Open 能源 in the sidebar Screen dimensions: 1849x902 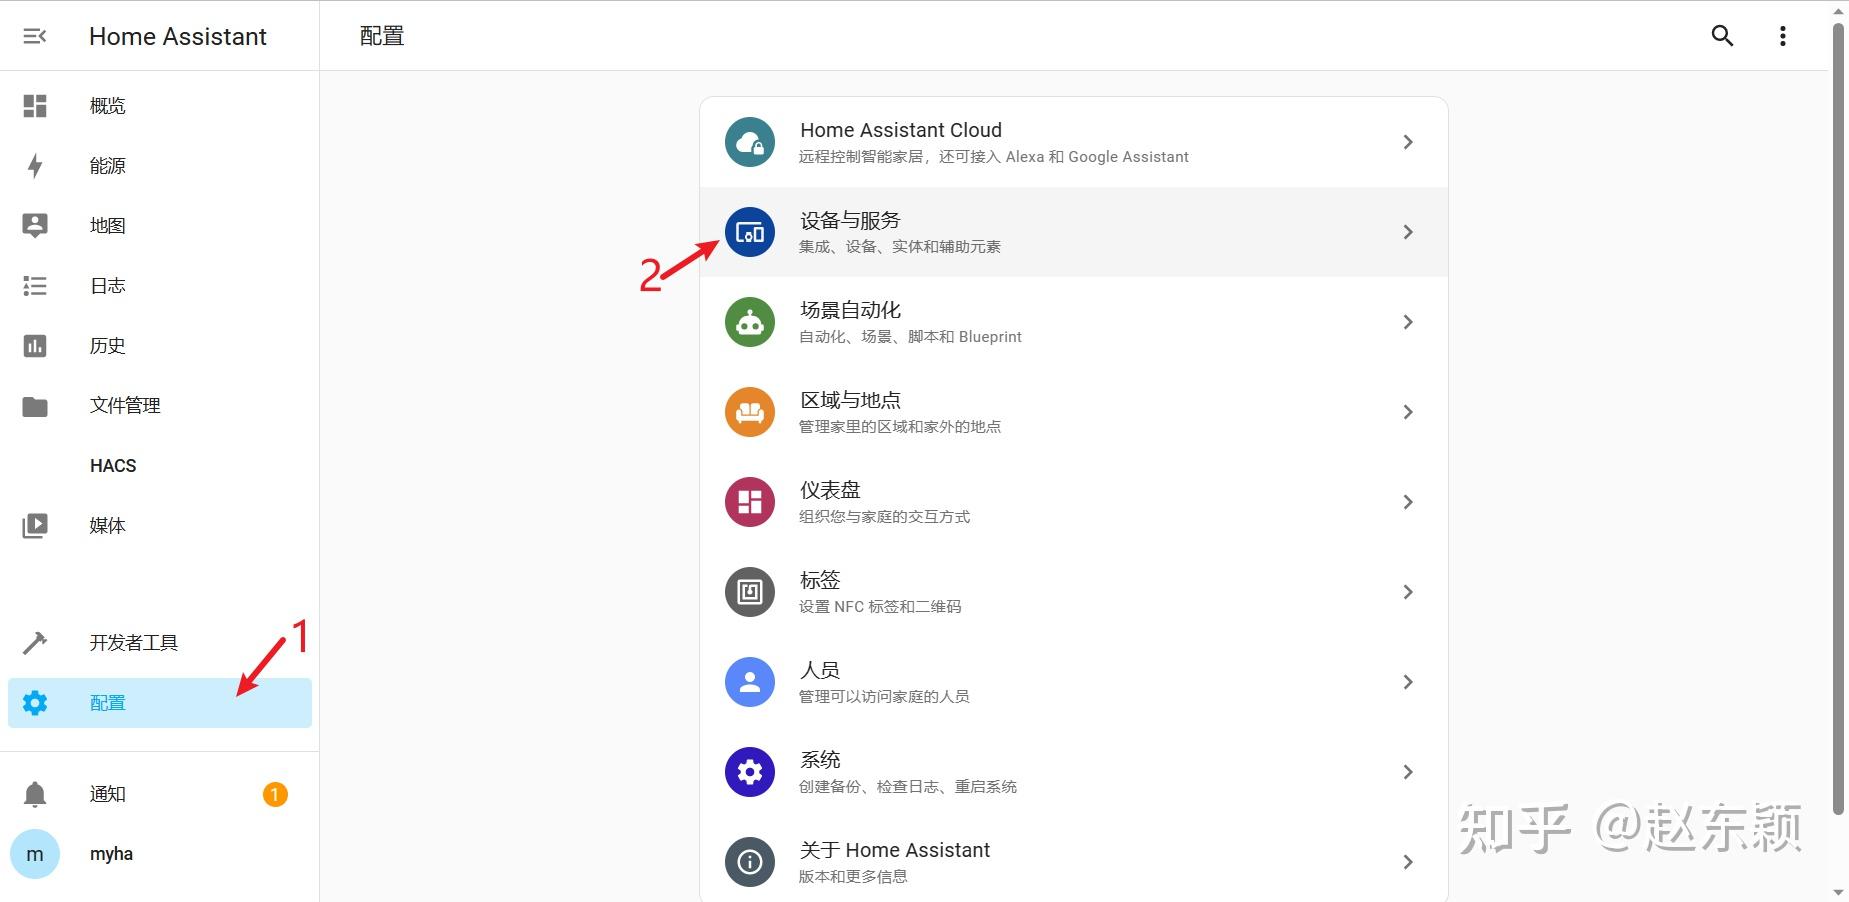[x=160, y=166]
